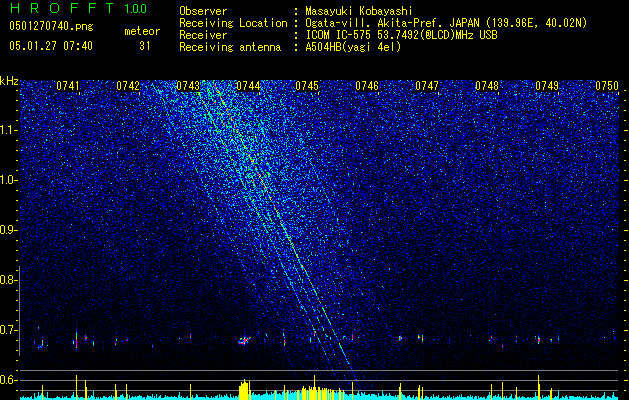The image size is (629, 400).
Task: Click frequency axis label 0.6
Action: pos(8,380)
